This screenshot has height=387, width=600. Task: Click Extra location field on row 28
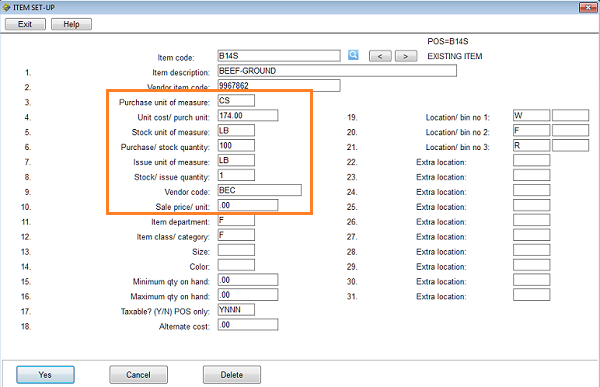532,250
